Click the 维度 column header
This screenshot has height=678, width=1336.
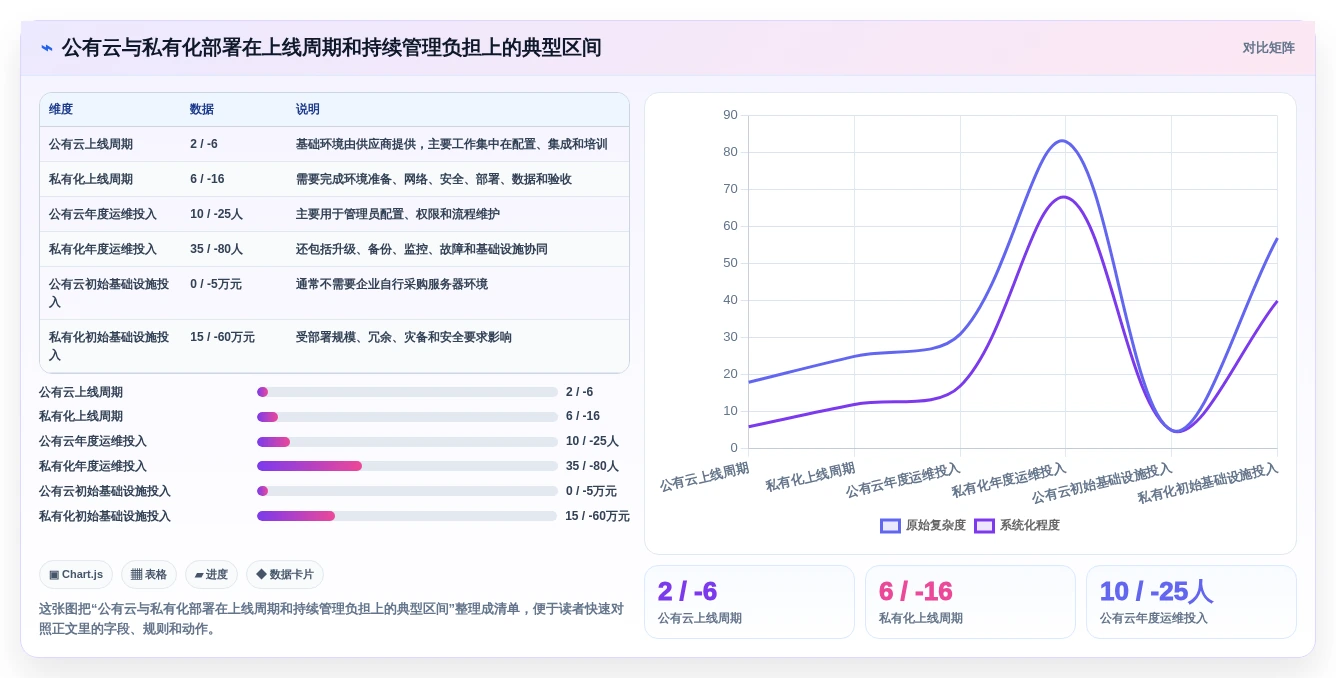point(61,109)
